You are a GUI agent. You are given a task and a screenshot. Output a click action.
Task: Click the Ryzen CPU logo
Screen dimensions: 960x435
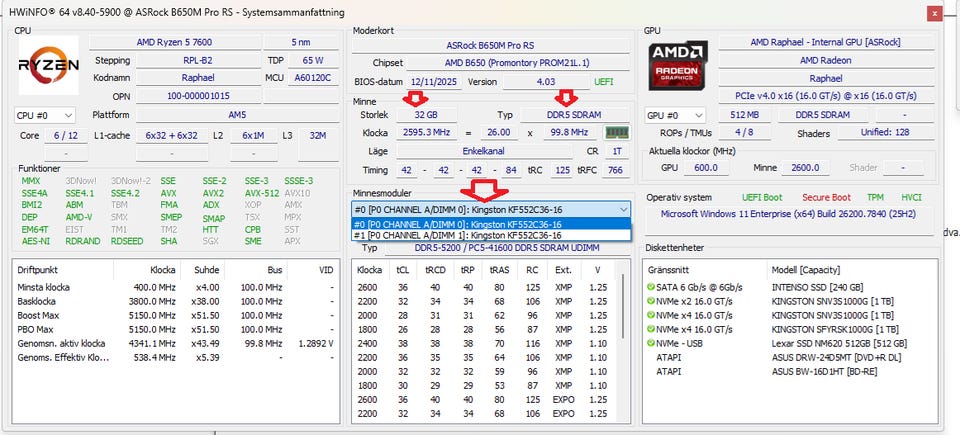pyautogui.click(x=45, y=64)
